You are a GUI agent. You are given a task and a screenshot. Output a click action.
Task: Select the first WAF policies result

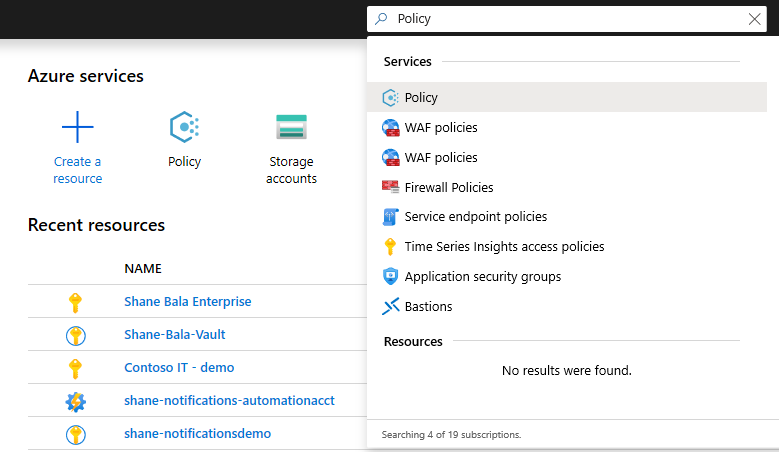tap(567, 128)
